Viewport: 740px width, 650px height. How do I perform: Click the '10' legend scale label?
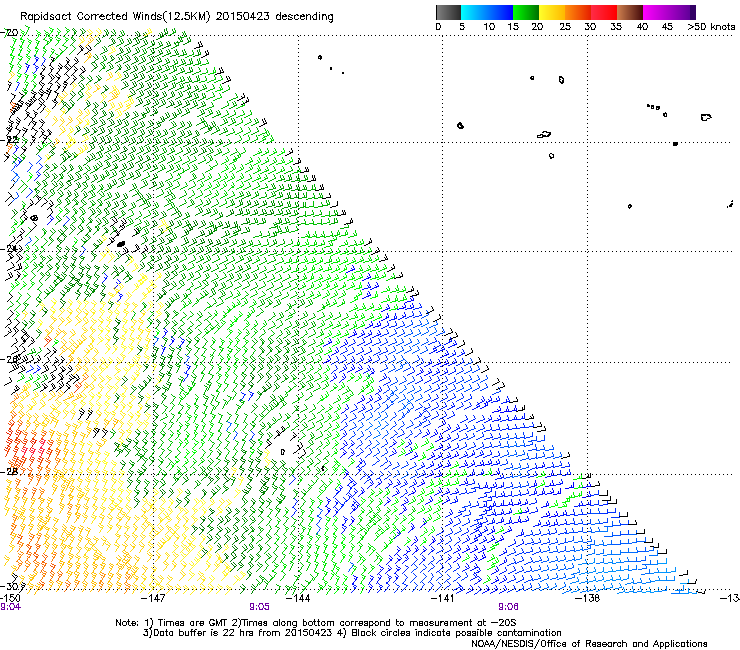point(489,27)
